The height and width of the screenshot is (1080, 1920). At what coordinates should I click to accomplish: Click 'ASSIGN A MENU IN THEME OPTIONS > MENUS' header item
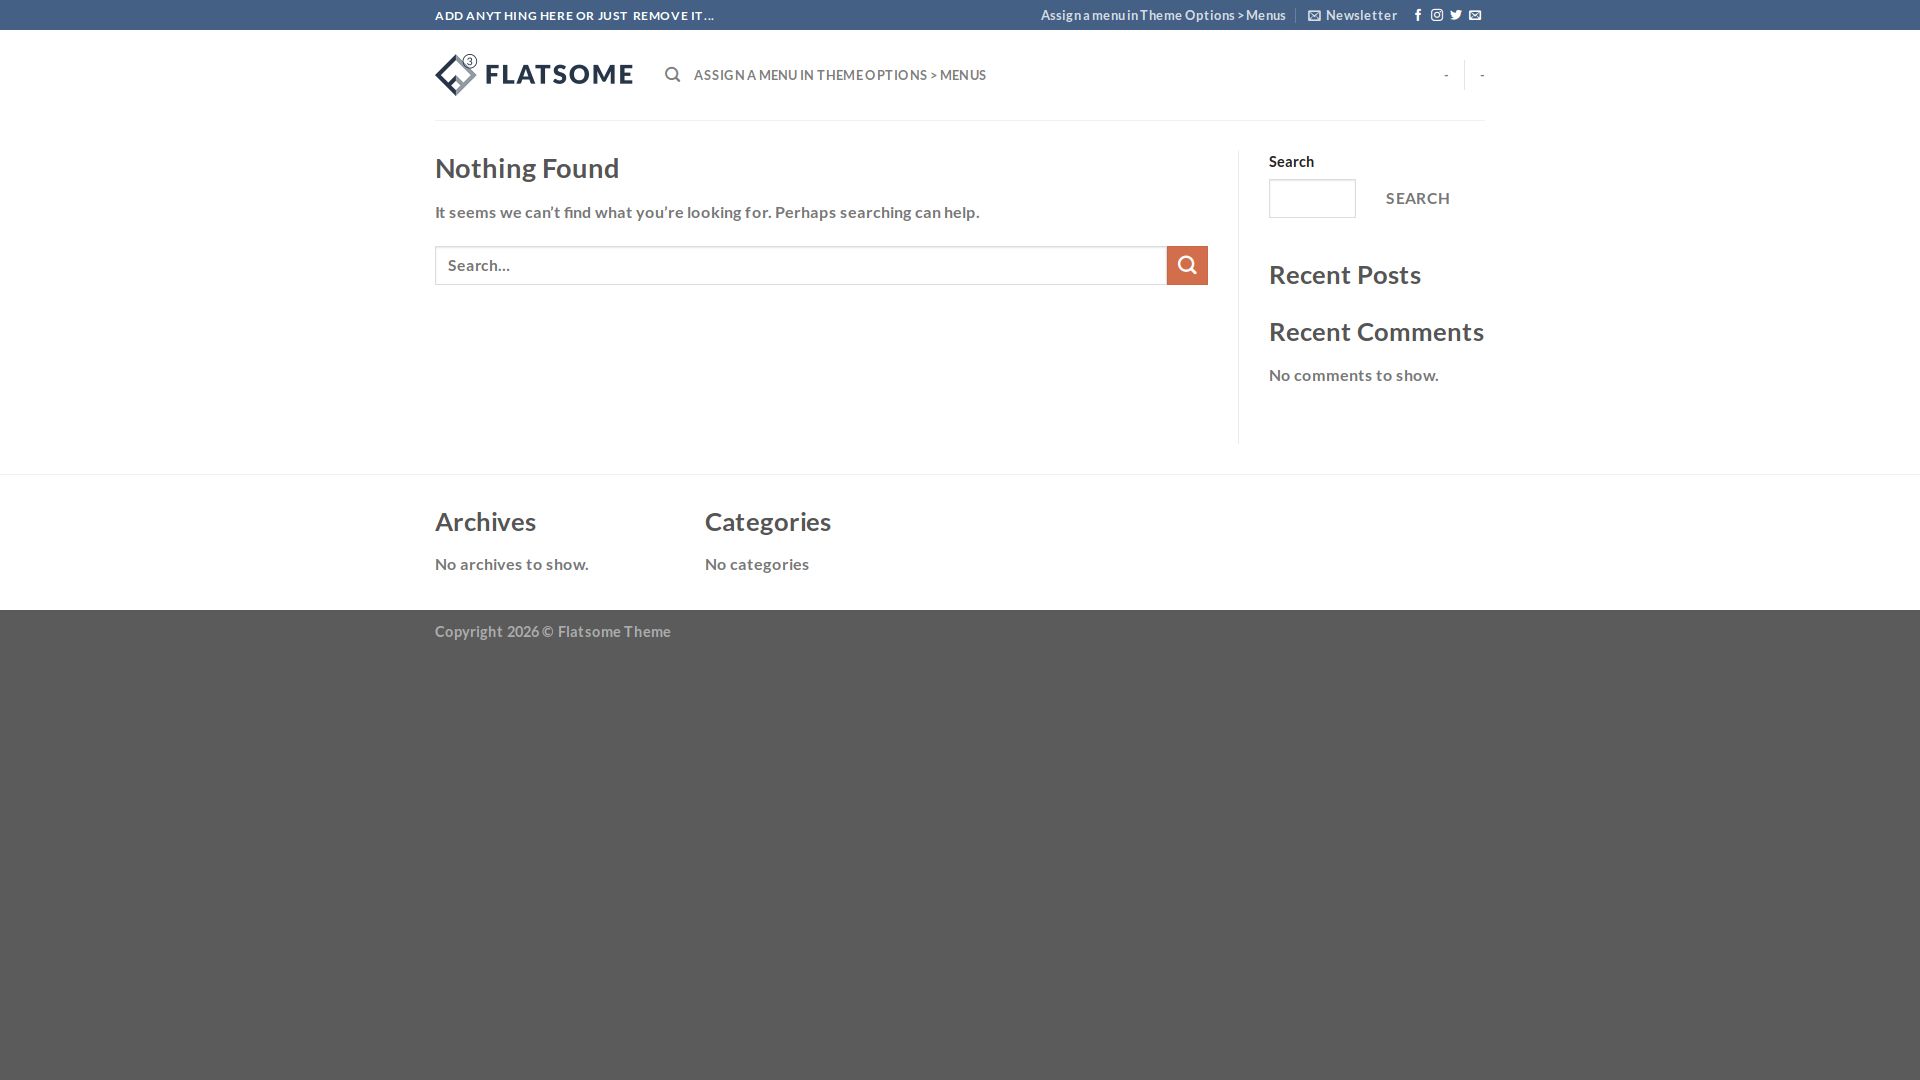point(840,75)
